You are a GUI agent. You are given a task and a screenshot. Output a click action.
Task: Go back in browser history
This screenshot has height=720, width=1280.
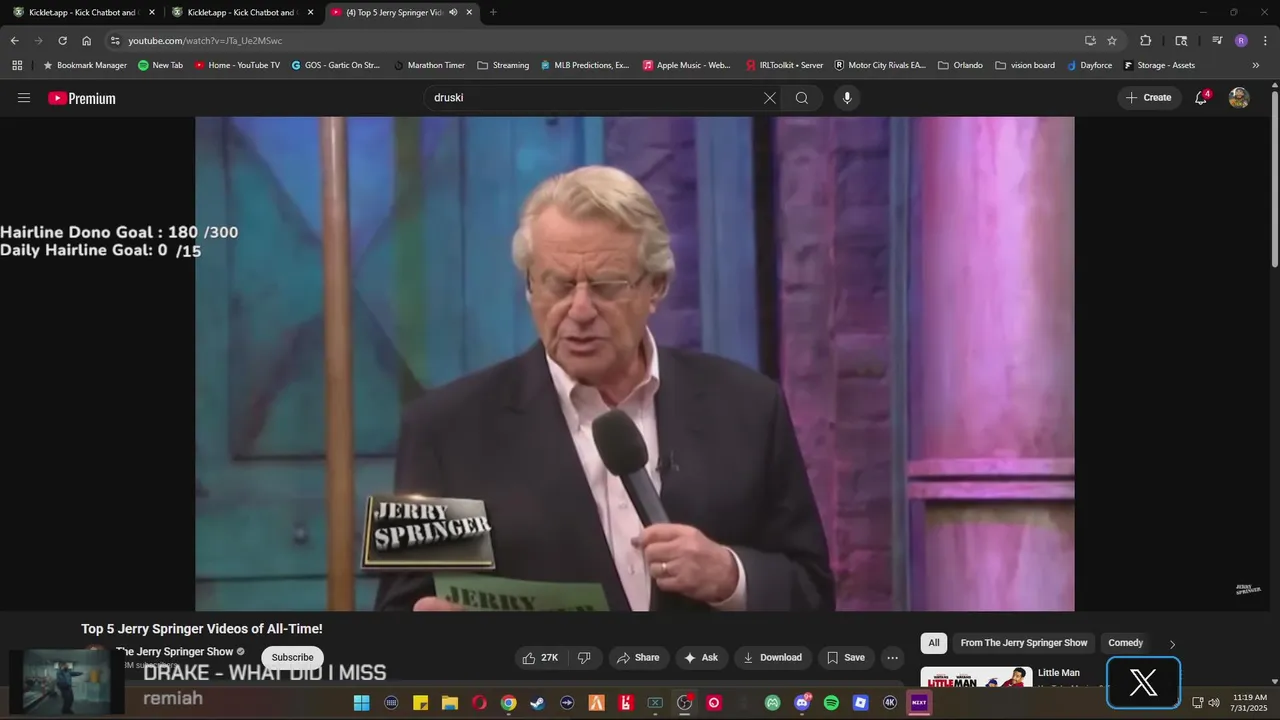[x=14, y=41]
